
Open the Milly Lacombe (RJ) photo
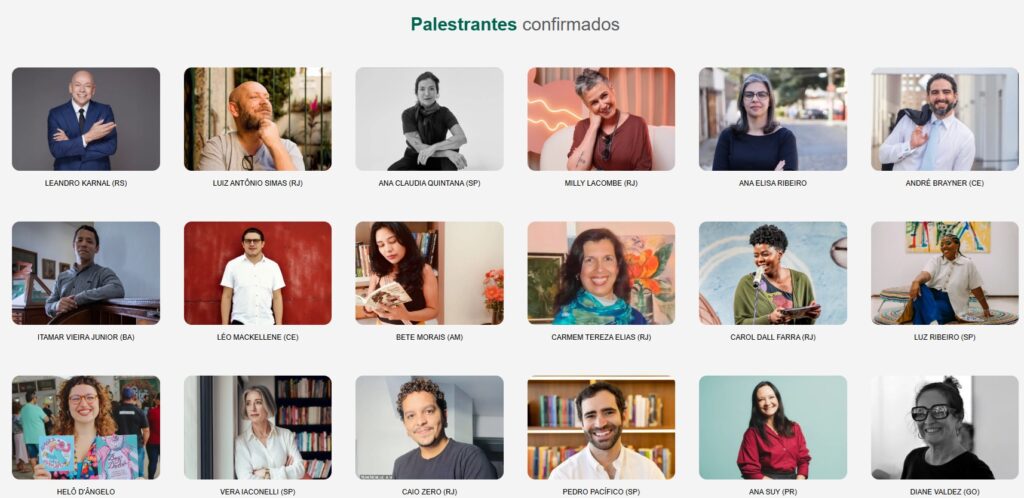[601, 119]
